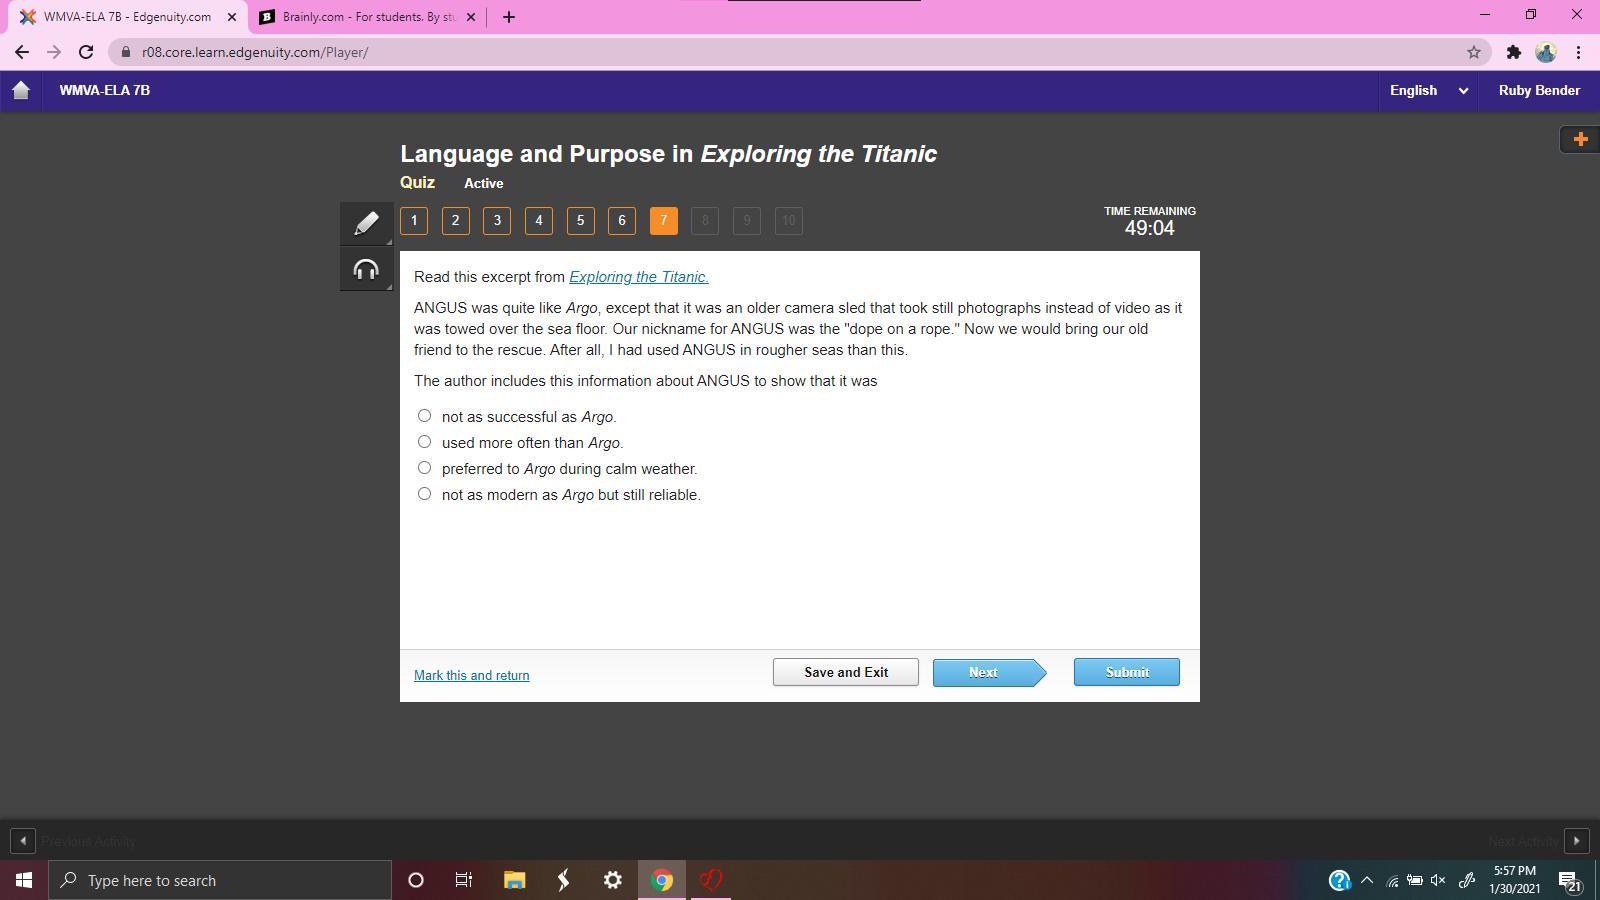Click Mark this and return link
This screenshot has height=900, width=1600.
472,675
